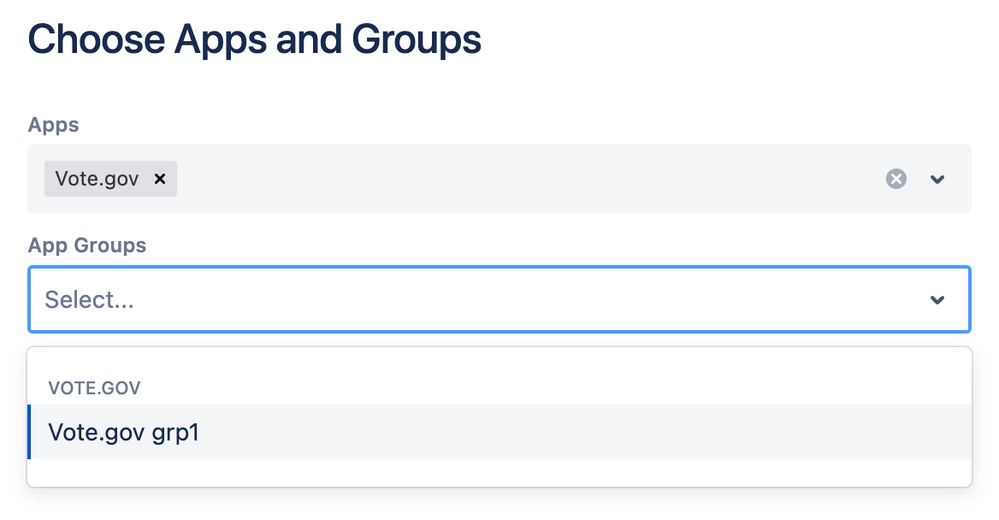Image resolution: width=999 pixels, height=520 pixels.
Task: Close the App Groups options list via arrow
Action: point(937,300)
